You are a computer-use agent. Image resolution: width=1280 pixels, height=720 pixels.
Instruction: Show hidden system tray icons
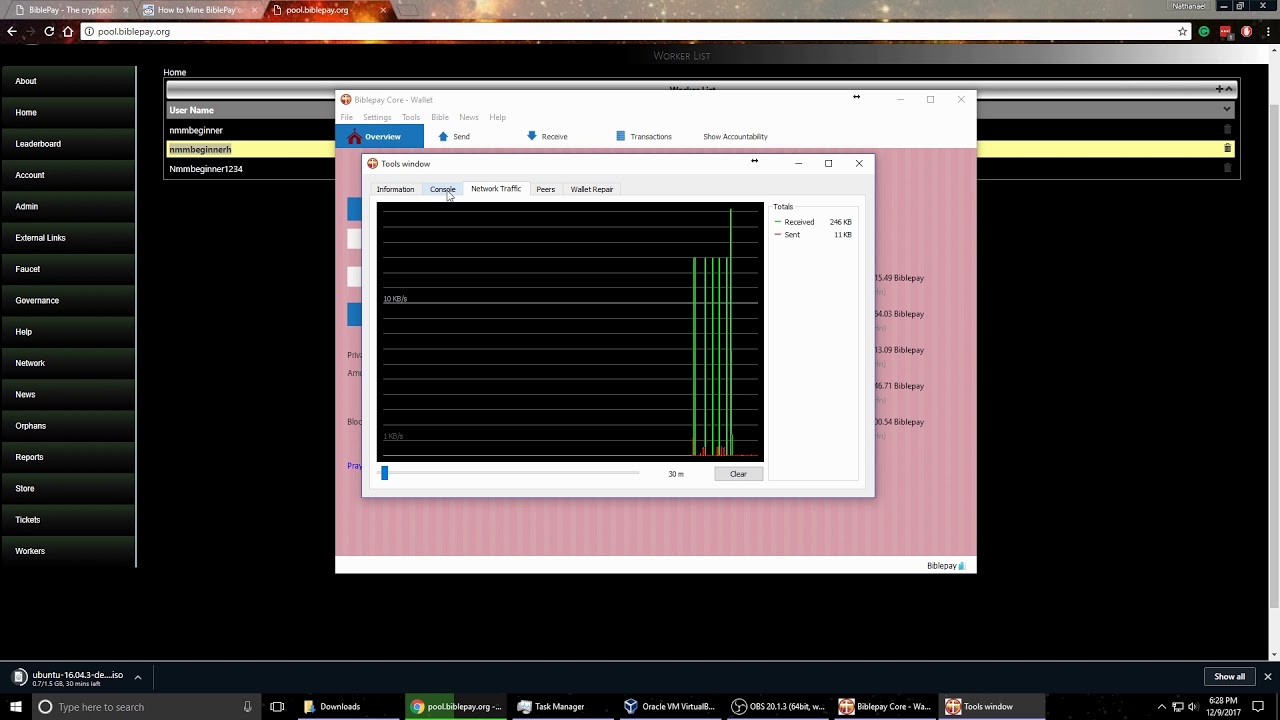[1161, 707]
